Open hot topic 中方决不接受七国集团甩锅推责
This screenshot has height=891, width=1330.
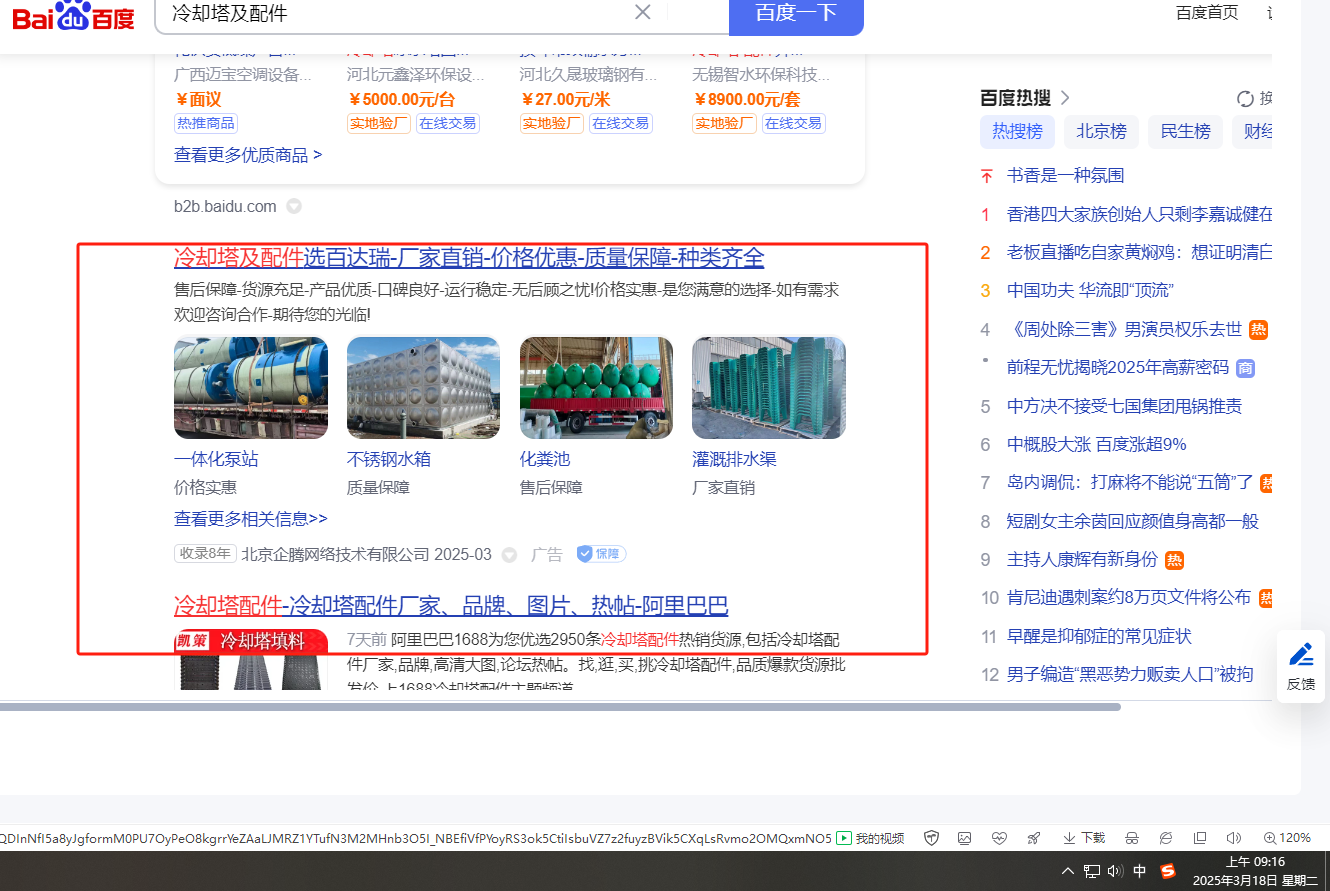pyautogui.click(x=1124, y=407)
